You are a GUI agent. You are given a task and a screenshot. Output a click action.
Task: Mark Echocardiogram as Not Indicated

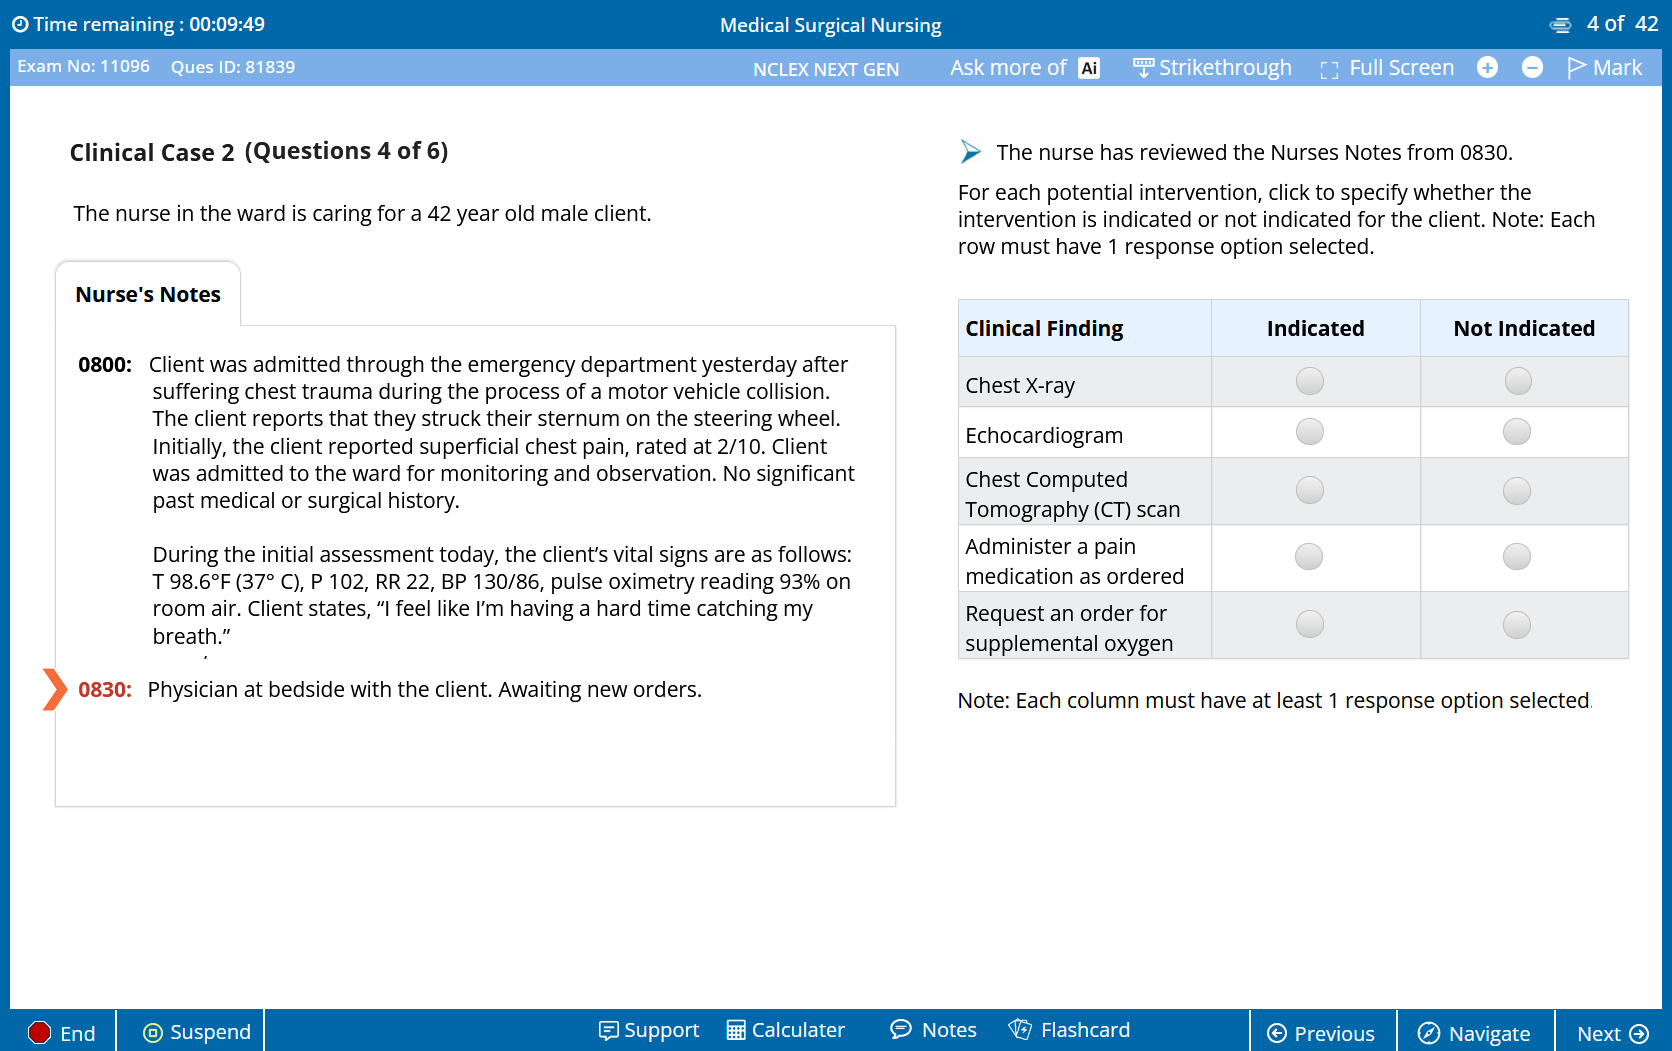pyautogui.click(x=1517, y=431)
